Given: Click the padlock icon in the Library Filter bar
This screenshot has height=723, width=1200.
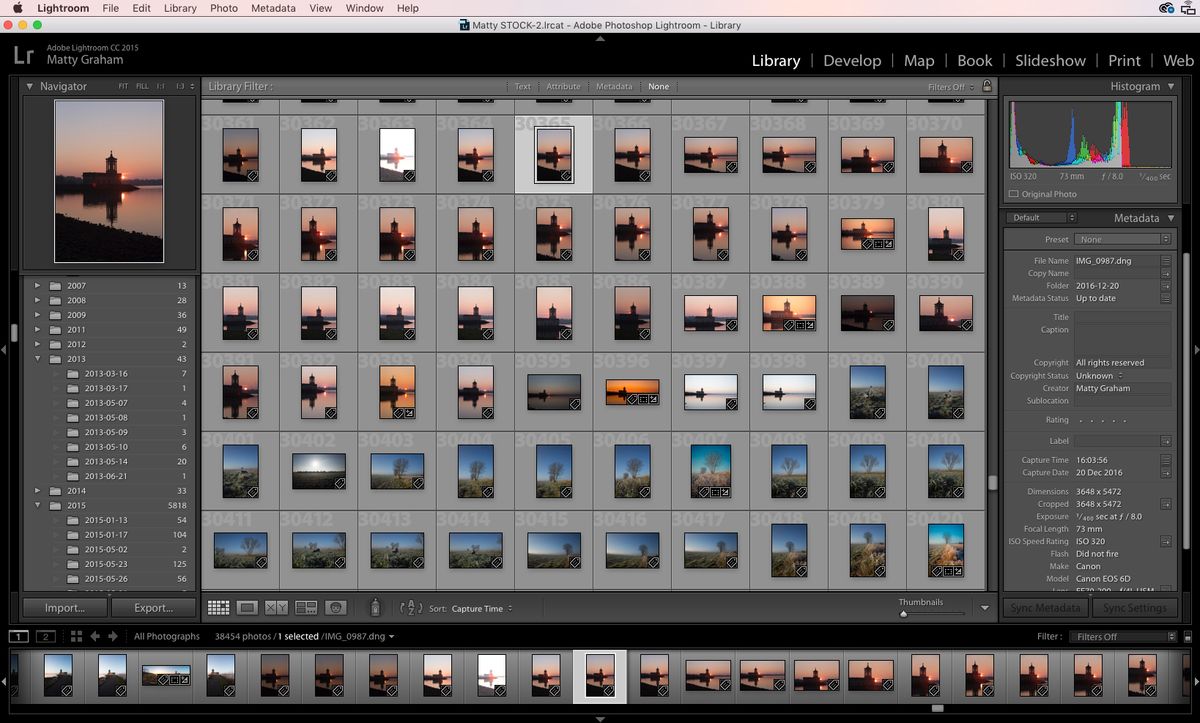Looking at the screenshot, I should click(x=986, y=86).
